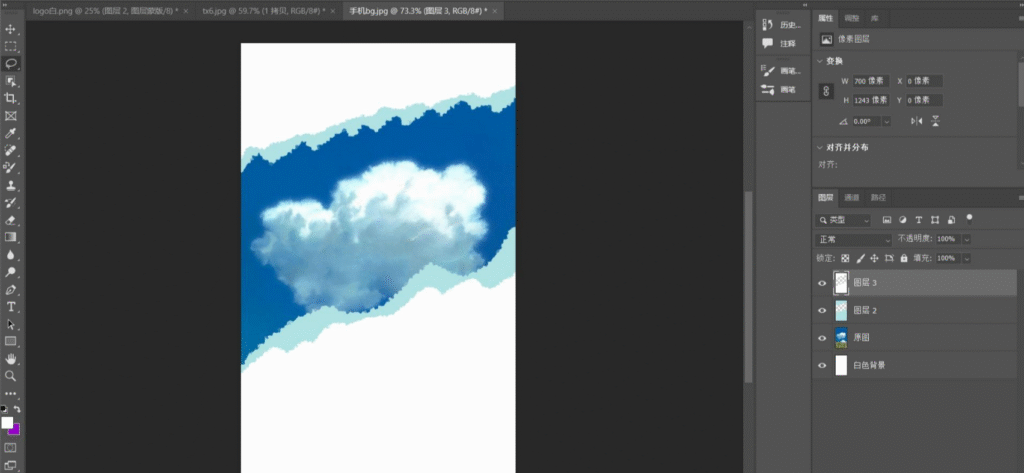This screenshot has width=1024, height=473.
Task: Open the 注释 notes panel
Action: point(779,43)
